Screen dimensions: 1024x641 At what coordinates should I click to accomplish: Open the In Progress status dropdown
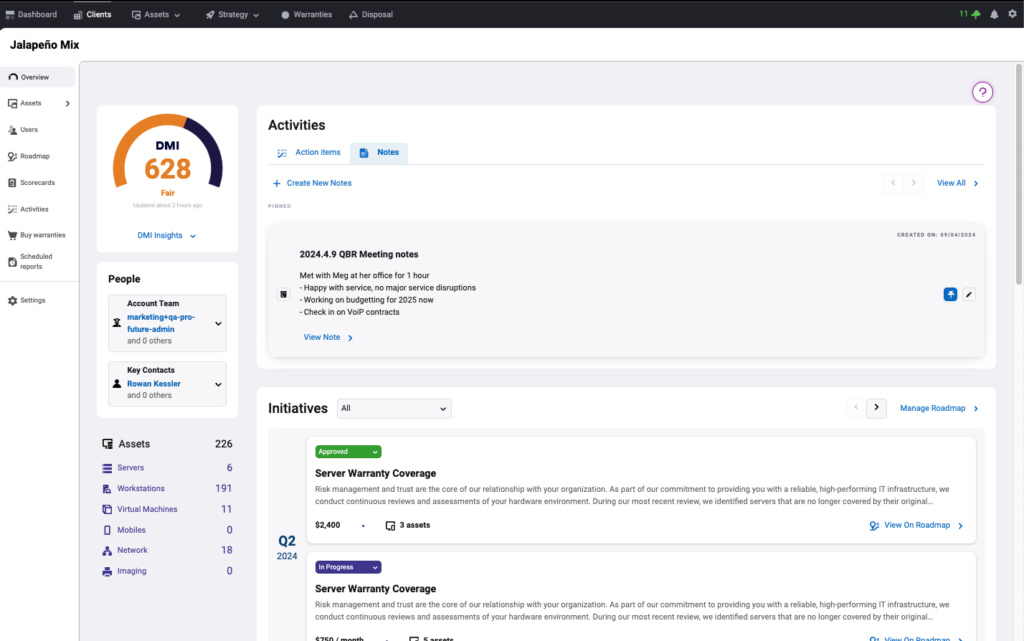click(x=348, y=567)
